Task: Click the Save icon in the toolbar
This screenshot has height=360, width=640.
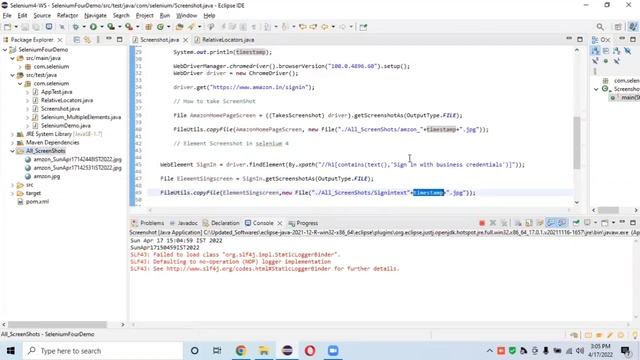Action: 25,27
